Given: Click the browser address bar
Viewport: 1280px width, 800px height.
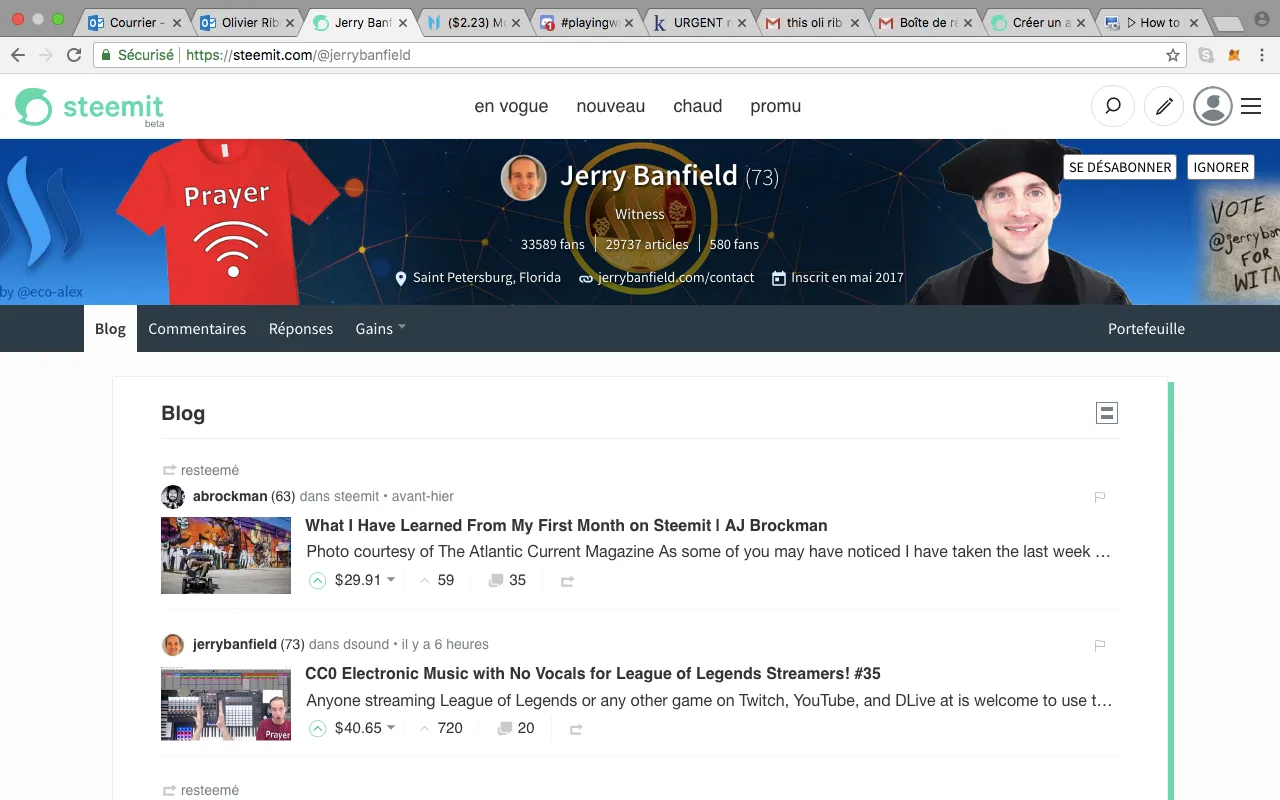Looking at the screenshot, I should (x=640, y=55).
